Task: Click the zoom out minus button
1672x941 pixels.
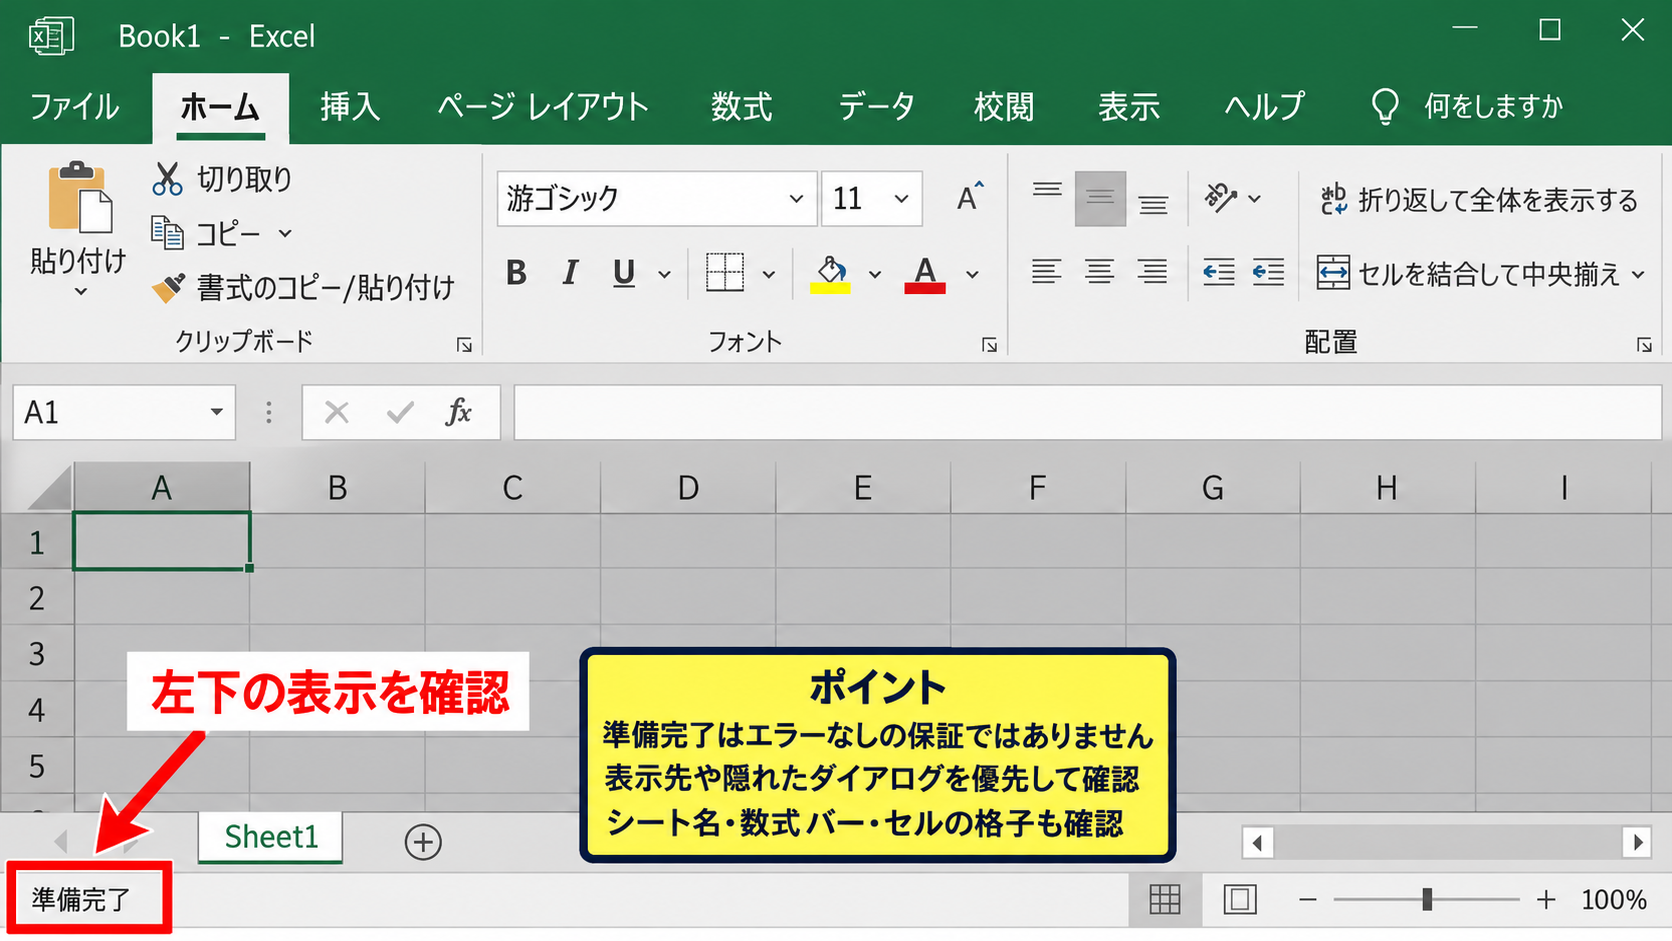Action: 1307,899
